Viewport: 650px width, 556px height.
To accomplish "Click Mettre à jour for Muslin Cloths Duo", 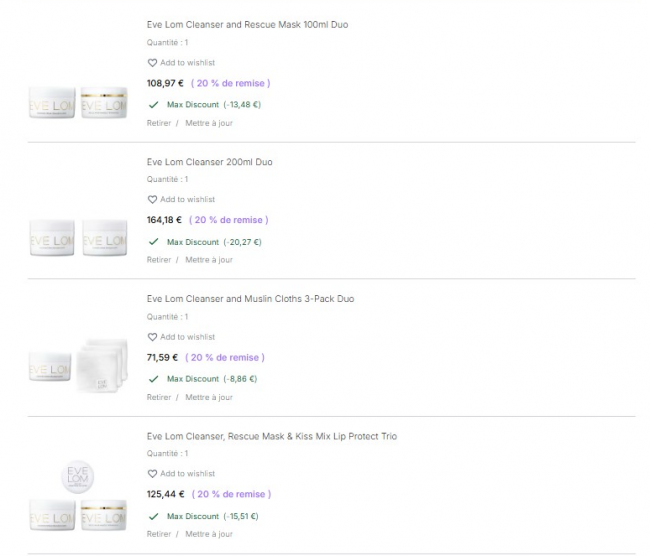I will coord(209,397).
